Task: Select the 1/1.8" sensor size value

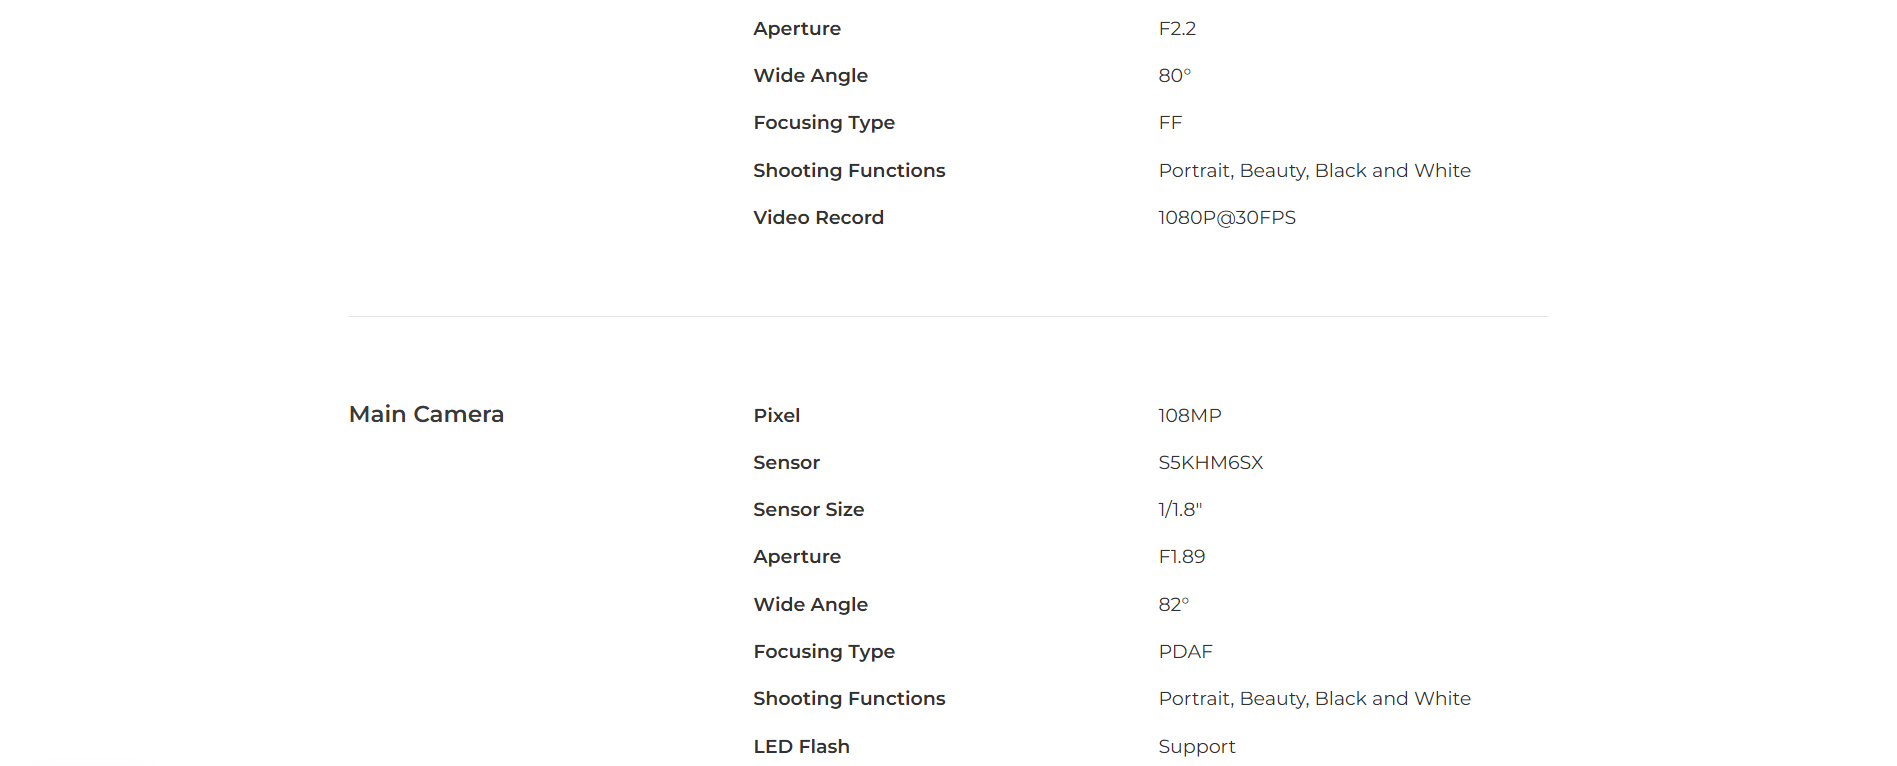Action: tap(1180, 510)
